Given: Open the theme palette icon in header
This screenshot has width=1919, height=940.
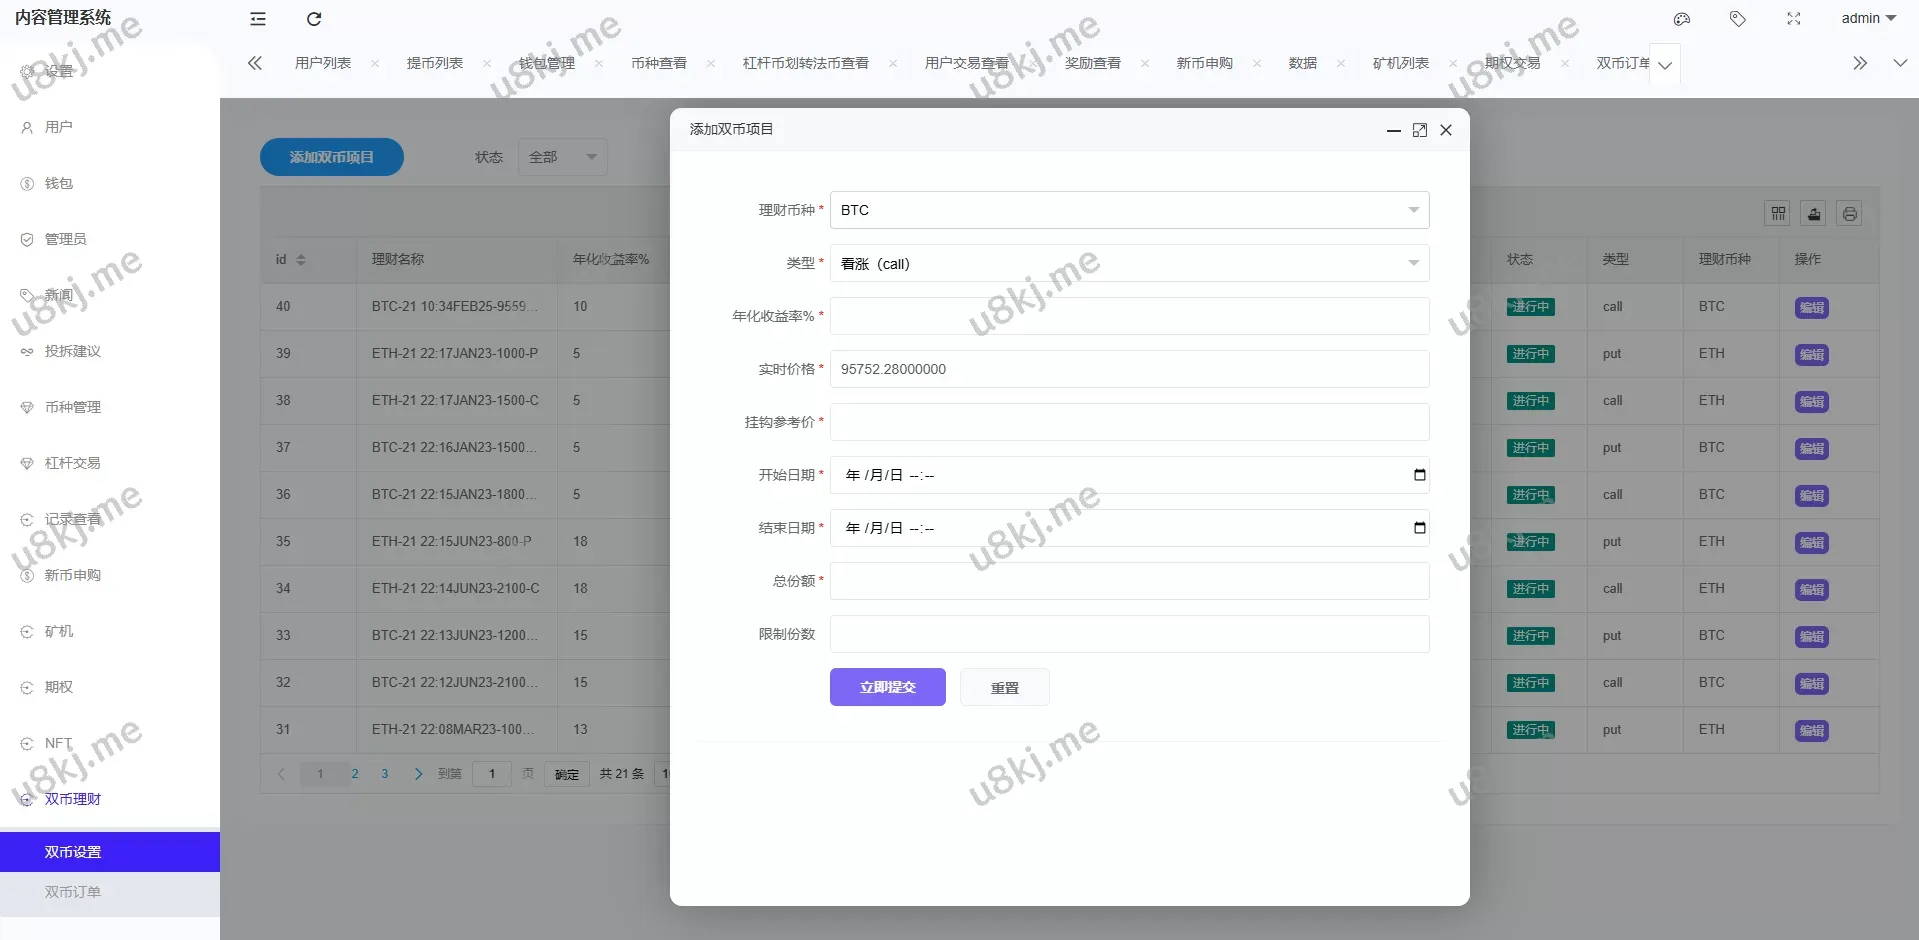Looking at the screenshot, I should pyautogui.click(x=1681, y=19).
